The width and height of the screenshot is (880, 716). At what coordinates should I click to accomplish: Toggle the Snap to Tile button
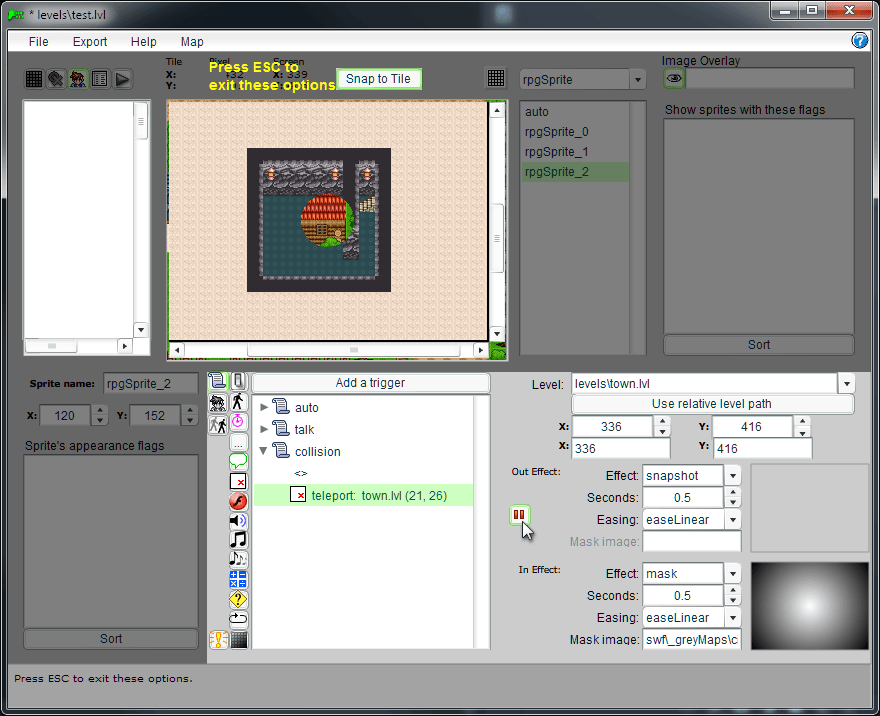coord(378,79)
